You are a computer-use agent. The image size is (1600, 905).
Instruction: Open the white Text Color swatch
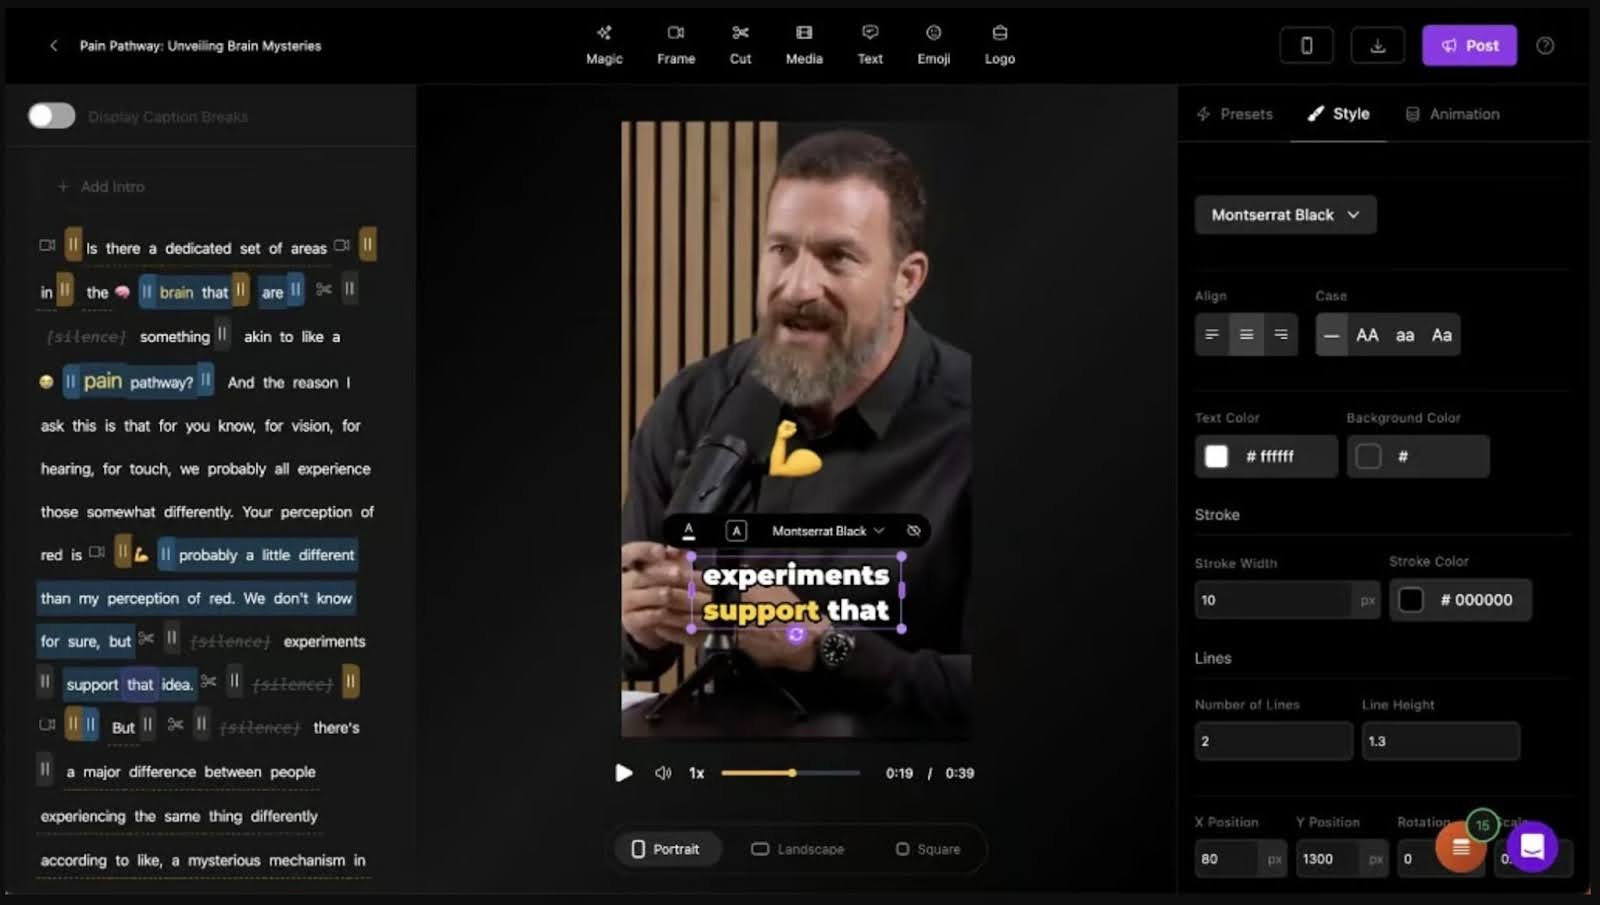pyautogui.click(x=1216, y=456)
